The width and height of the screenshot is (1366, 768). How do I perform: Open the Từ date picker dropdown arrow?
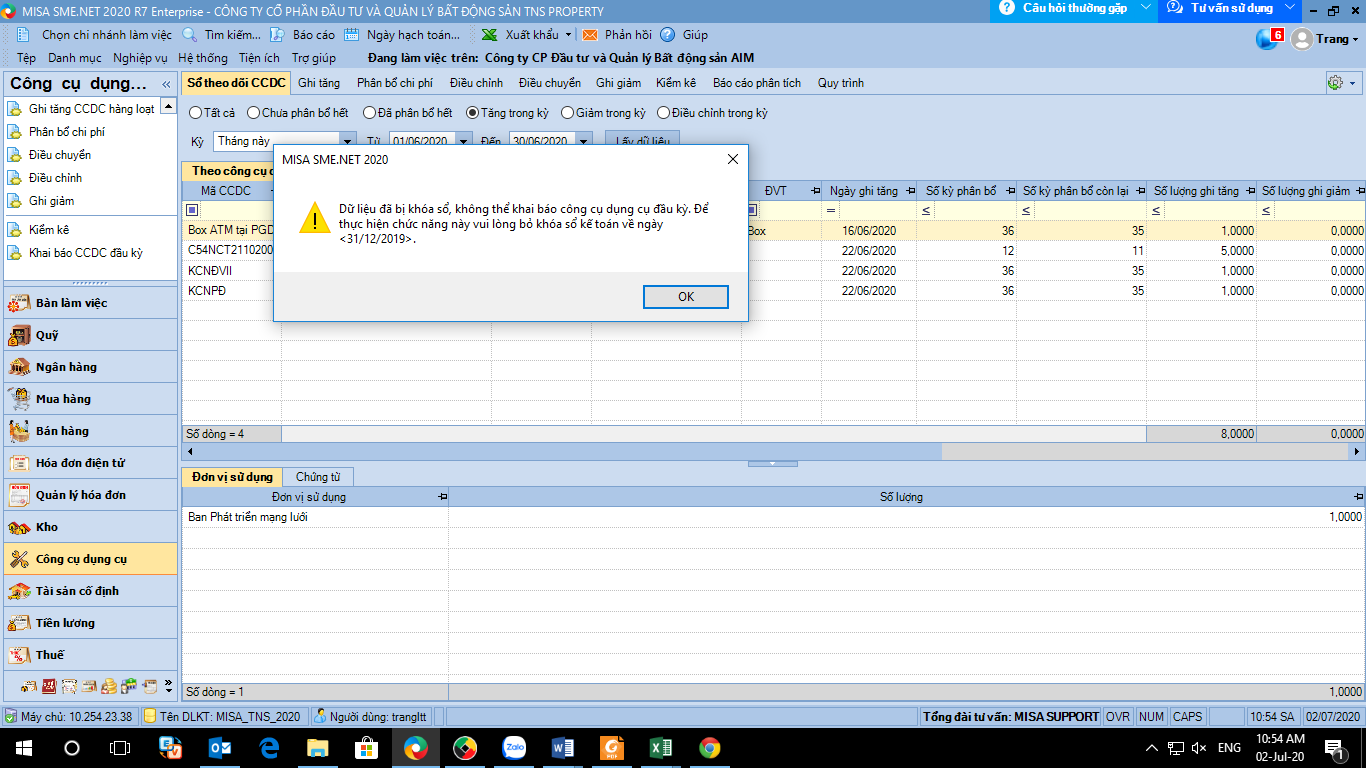(x=464, y=141)
